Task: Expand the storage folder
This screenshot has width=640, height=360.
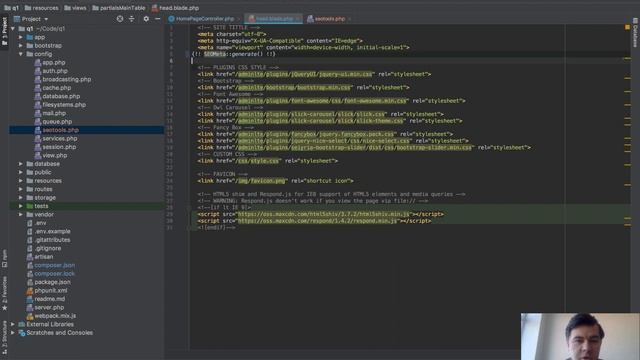Action: [x=20, y=198]
